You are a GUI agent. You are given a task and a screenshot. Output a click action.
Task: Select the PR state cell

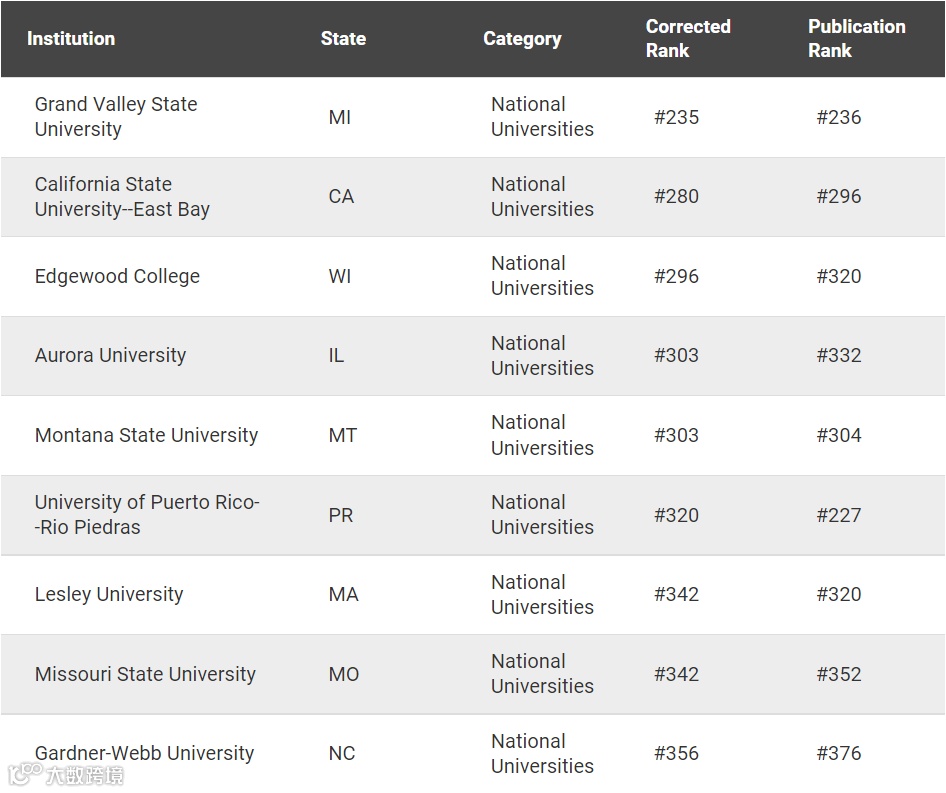click(340, 516)
